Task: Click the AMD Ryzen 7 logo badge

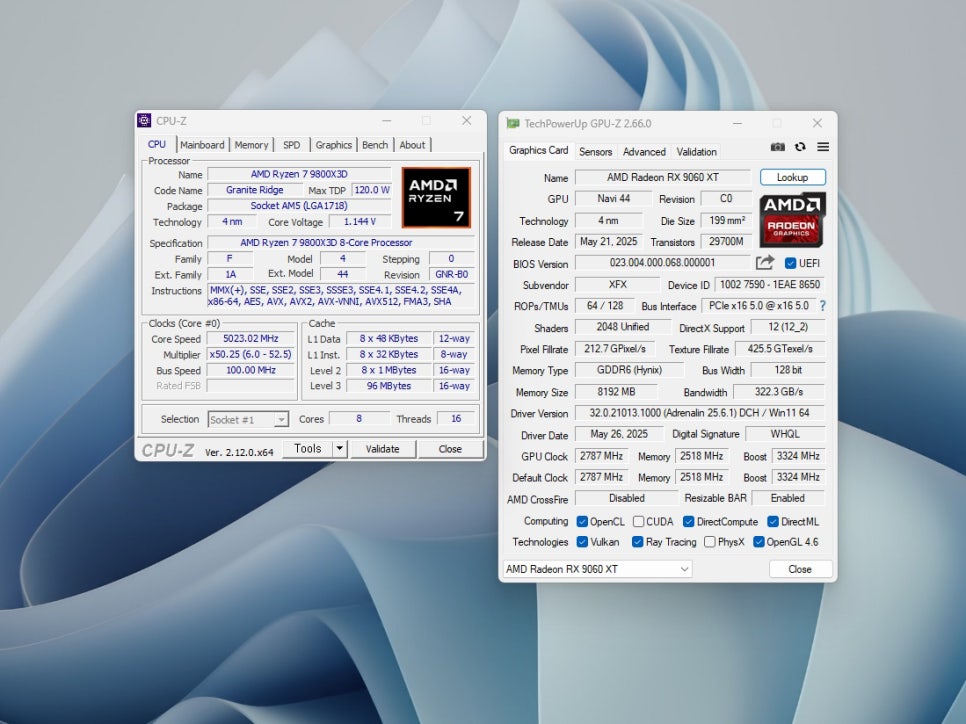Action: click(x=436, y=197)
